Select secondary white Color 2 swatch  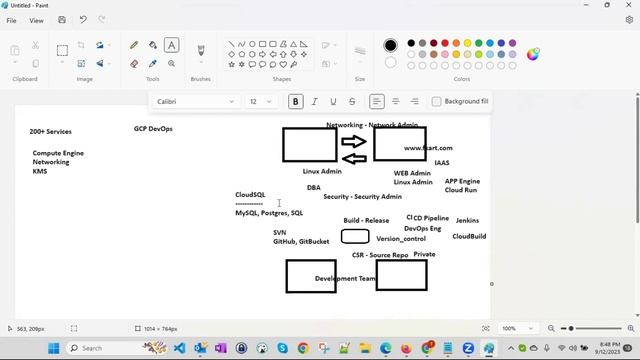point(390,62)
